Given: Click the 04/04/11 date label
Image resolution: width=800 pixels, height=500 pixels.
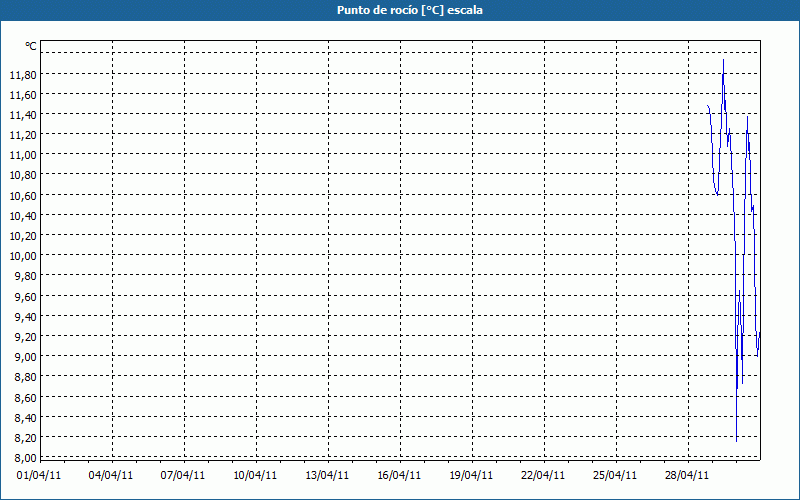Looking at the screenshot, I should tap(111, 476).
